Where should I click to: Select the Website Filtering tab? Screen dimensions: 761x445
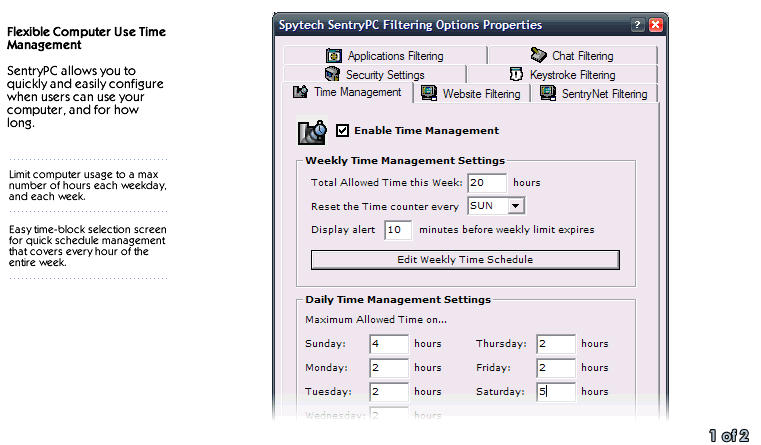coord(472,94)
